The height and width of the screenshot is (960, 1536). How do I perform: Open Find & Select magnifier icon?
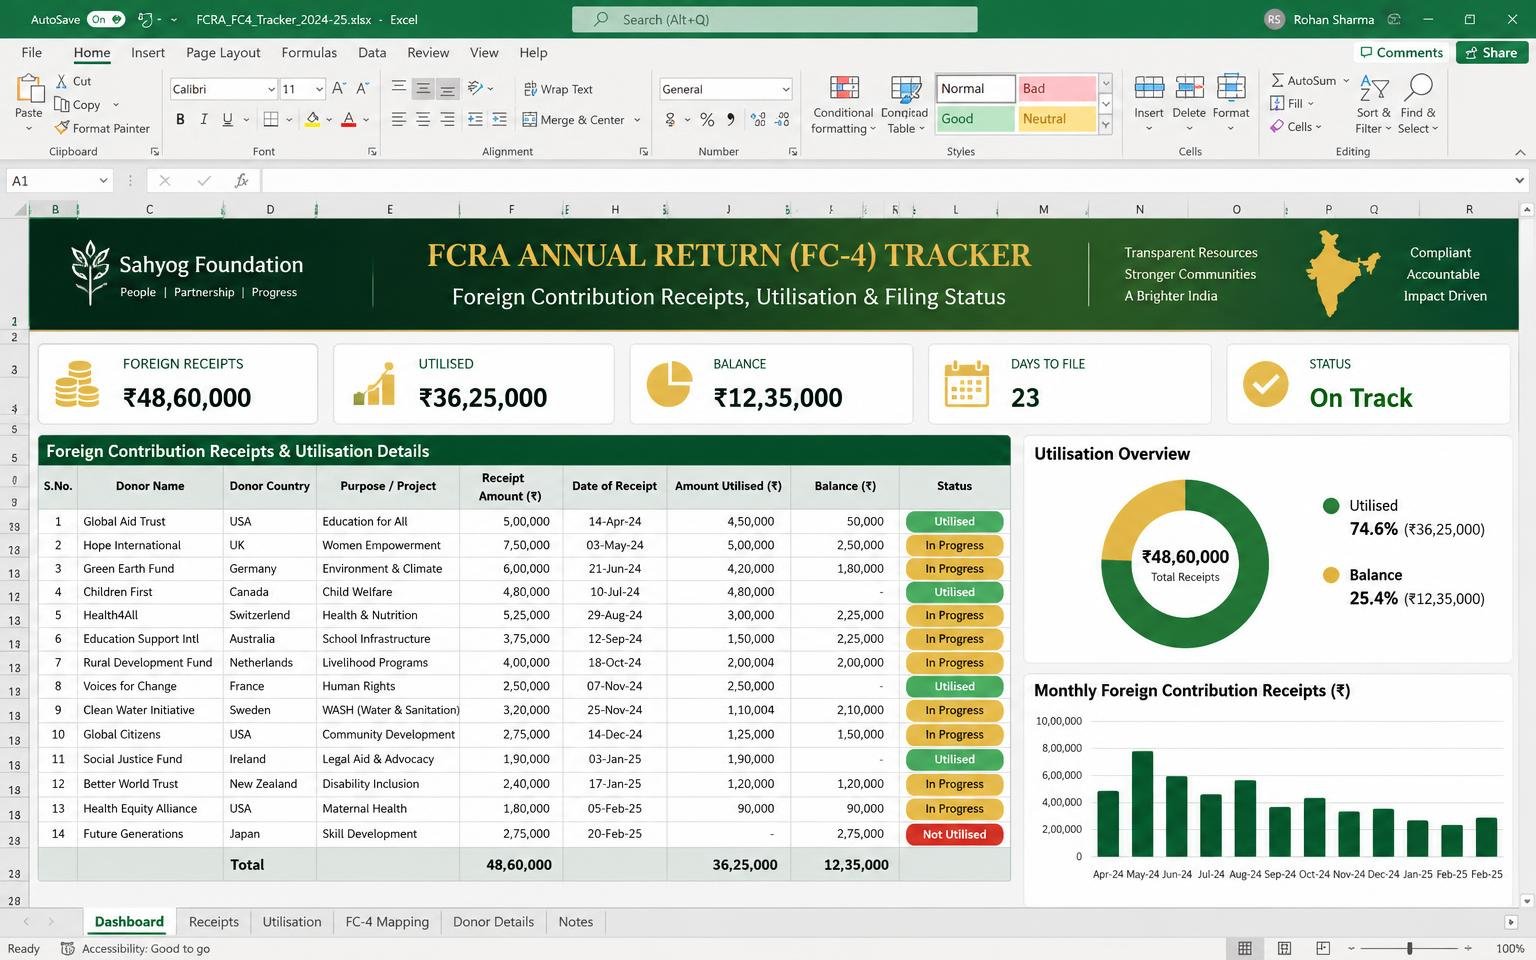(x=1418, y=88)
